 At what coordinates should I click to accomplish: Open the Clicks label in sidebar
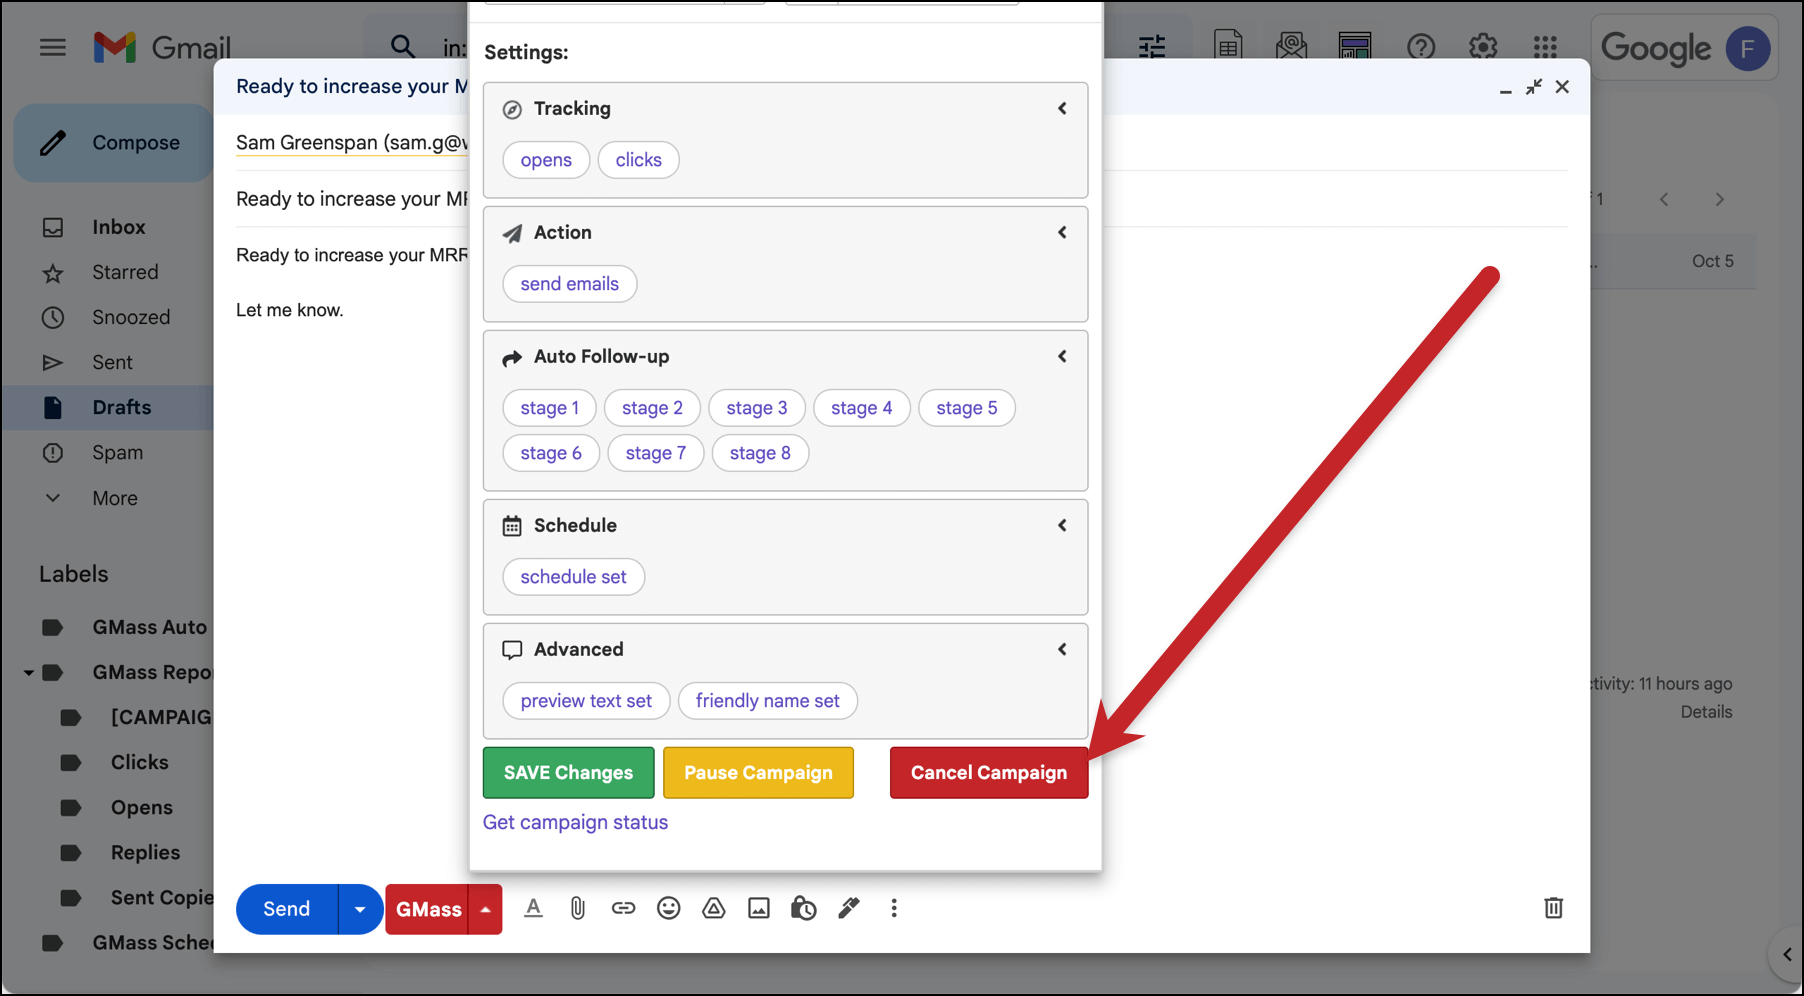(139, 762)
